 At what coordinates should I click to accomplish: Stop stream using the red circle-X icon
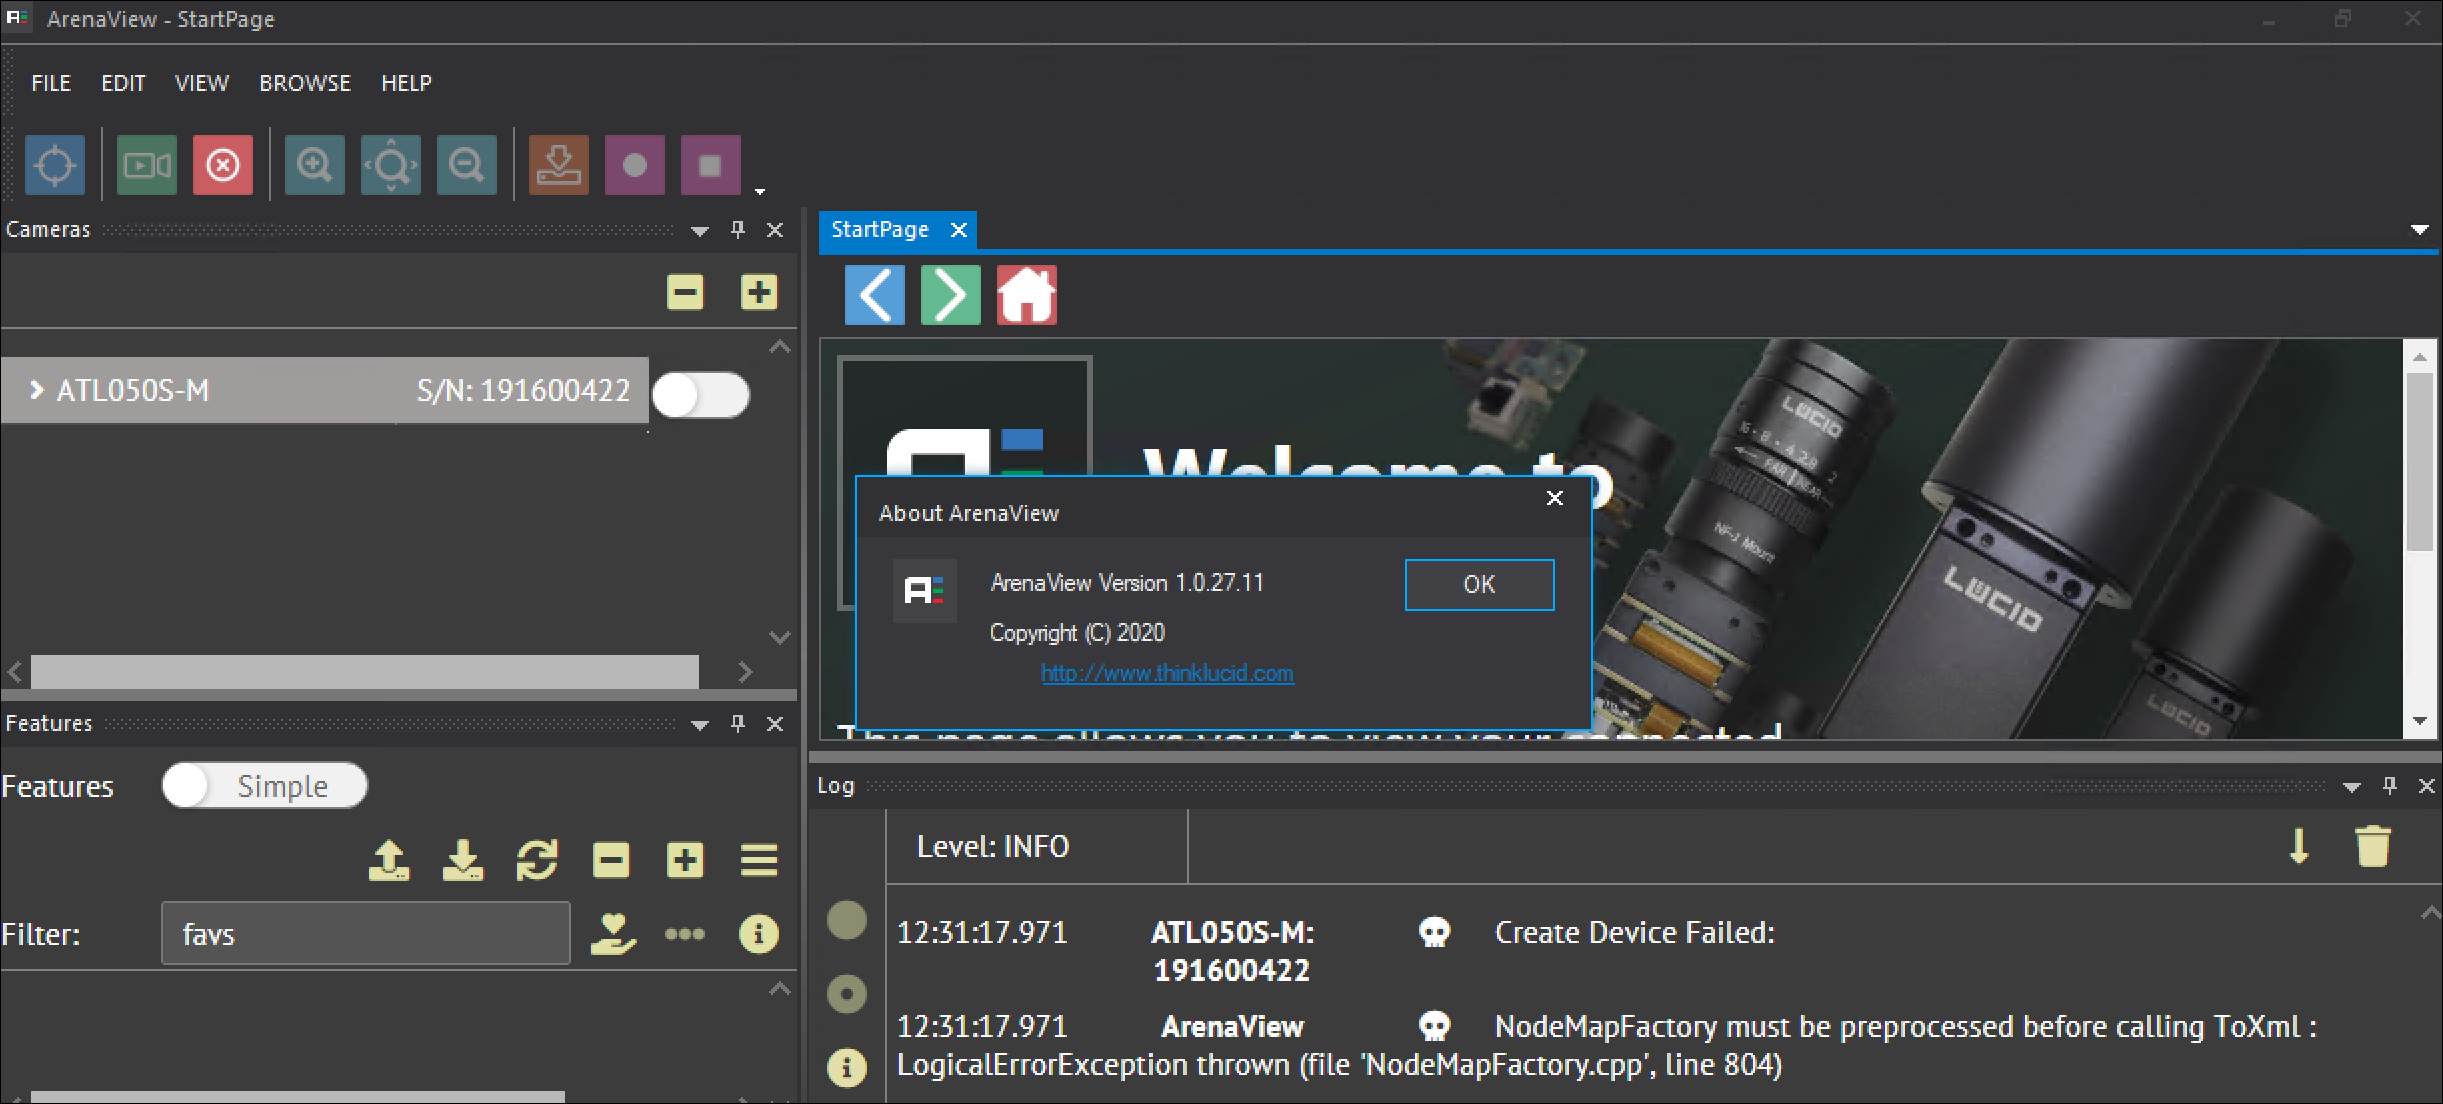point(222,165)
